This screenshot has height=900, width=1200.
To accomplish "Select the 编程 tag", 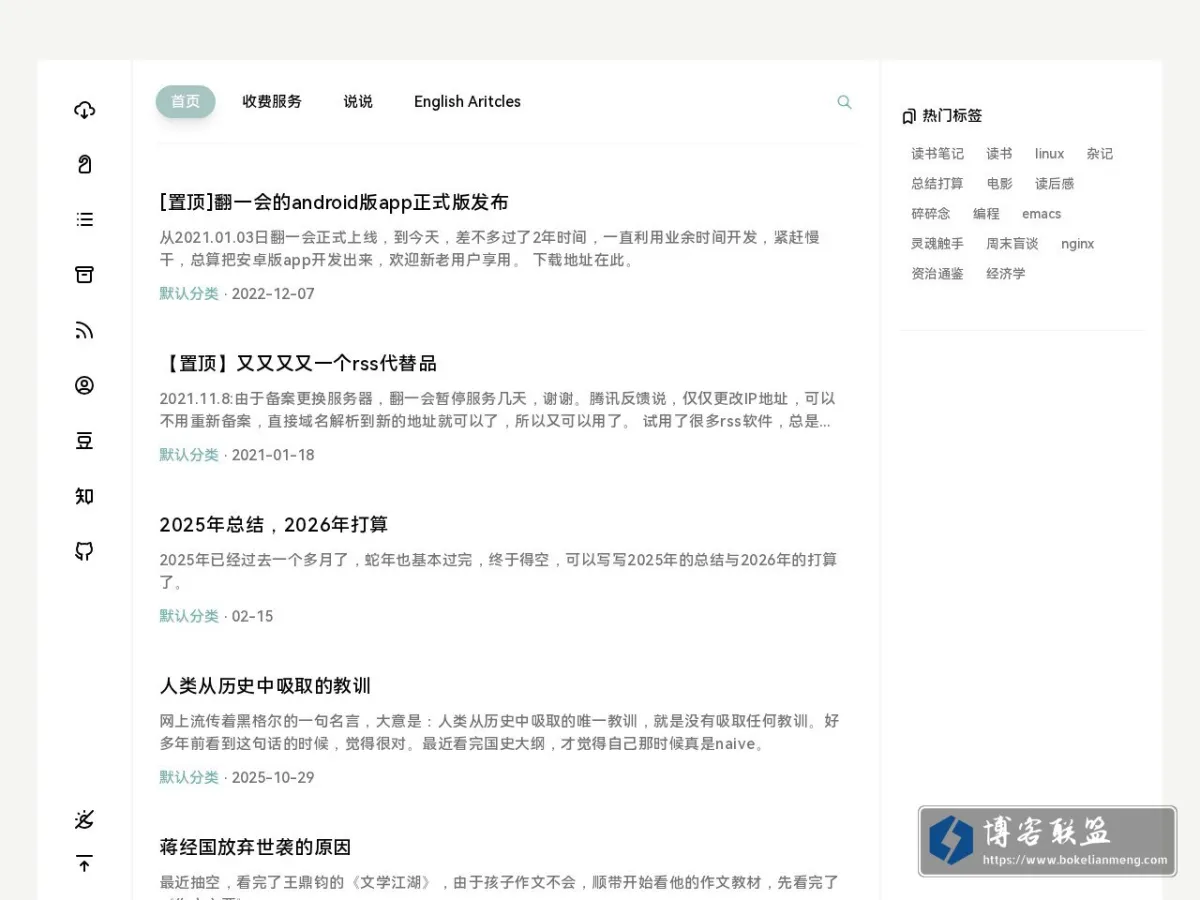I will click(x=986, y=214).
